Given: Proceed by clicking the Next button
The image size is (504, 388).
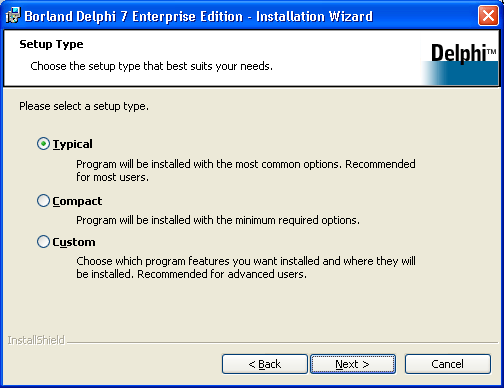Looking at the screenshot, I should coord(353,364).
